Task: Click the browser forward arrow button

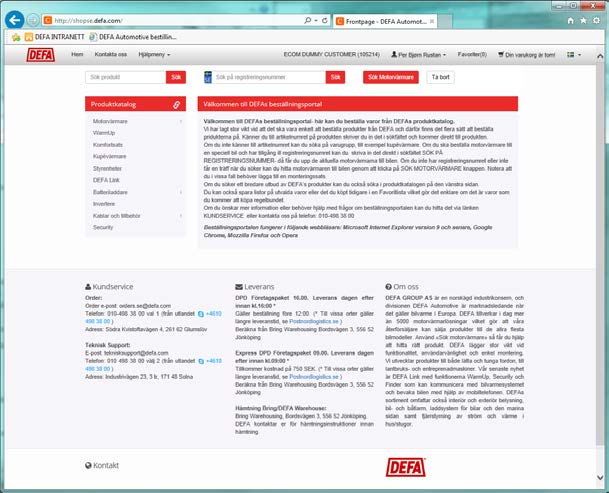Action: (33, 20)
